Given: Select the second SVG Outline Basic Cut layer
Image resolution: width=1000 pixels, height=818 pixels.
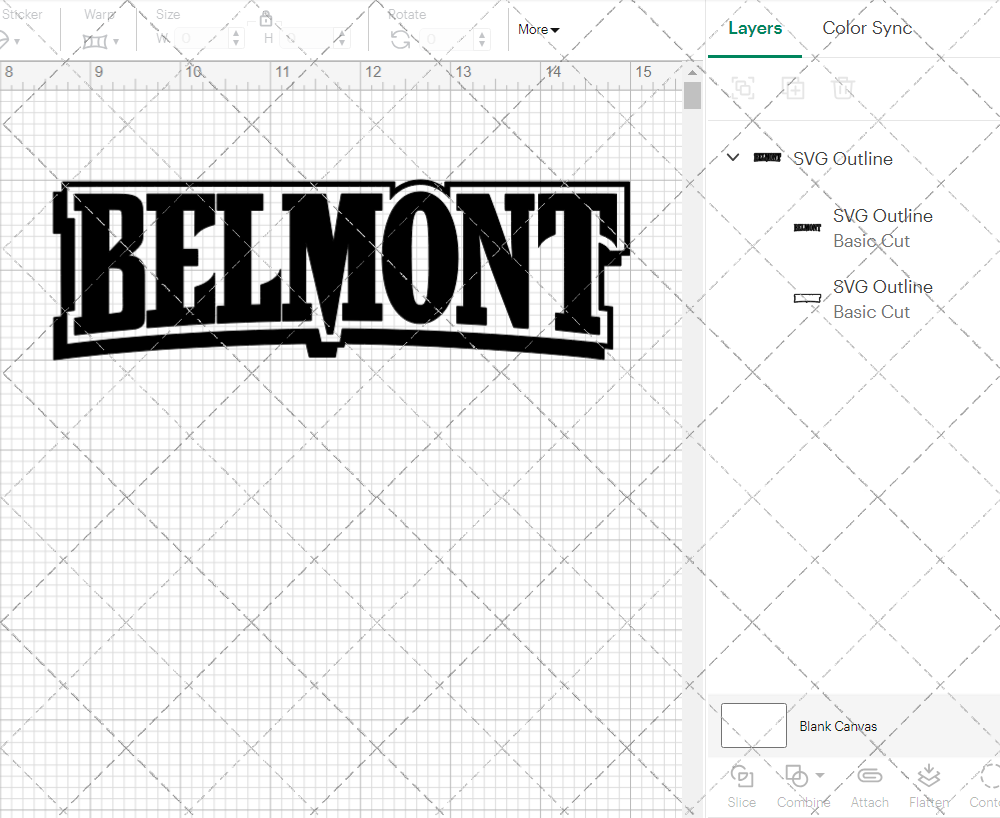Looking at the screenshot, I should coord(883,299).
